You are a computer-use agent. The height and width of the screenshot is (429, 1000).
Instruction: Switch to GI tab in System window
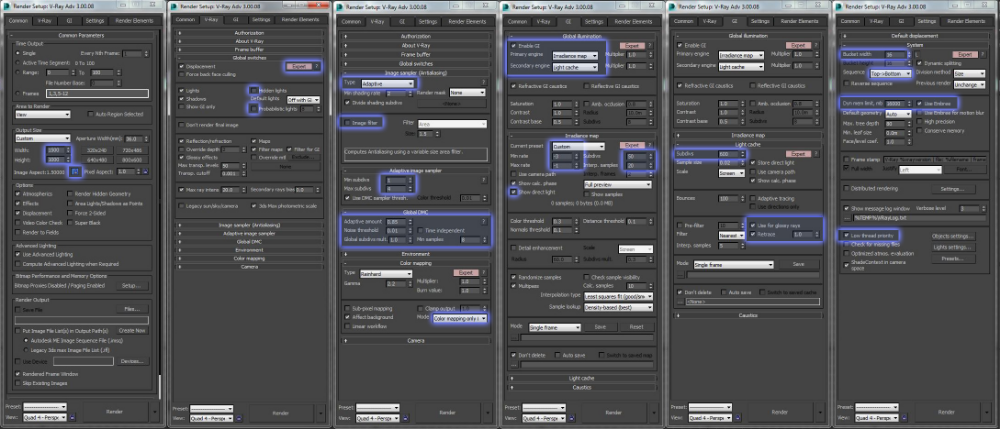(902, 21)
